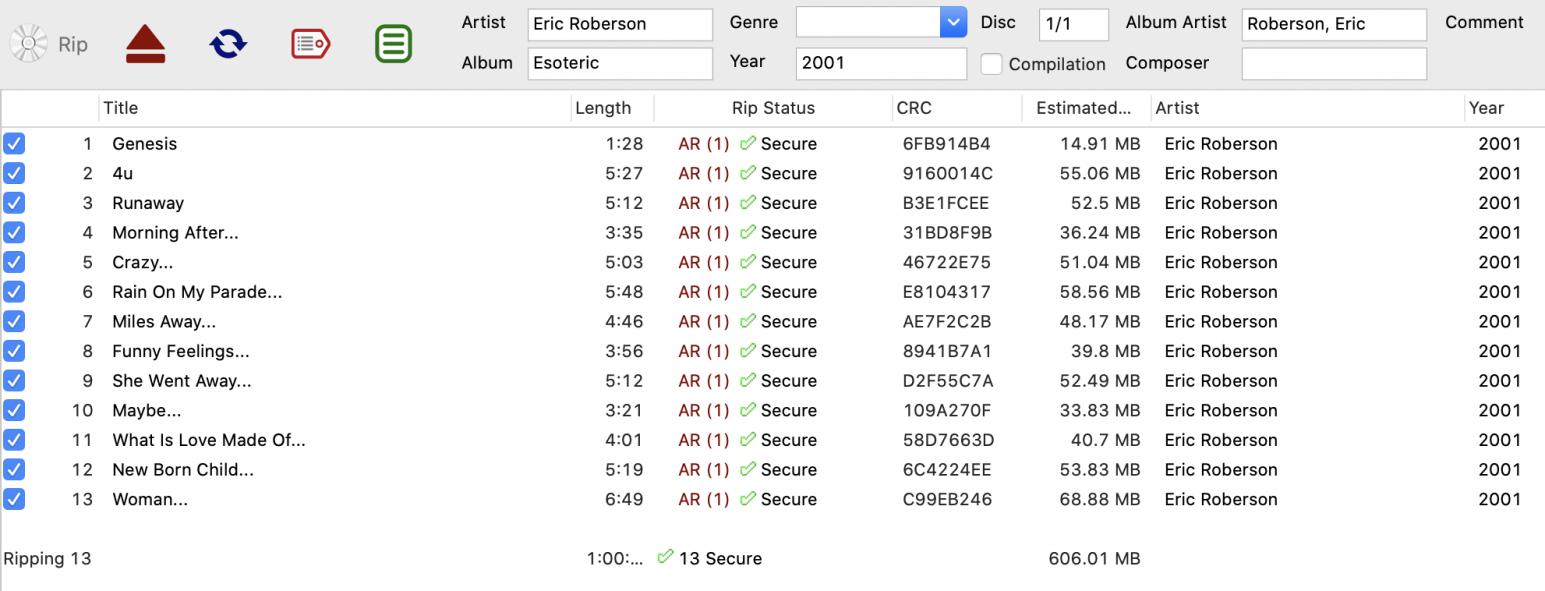This screenshot has height=591, width=1545.
Task: Click the blue refresh arrows icon
Action: pos(228,44)
